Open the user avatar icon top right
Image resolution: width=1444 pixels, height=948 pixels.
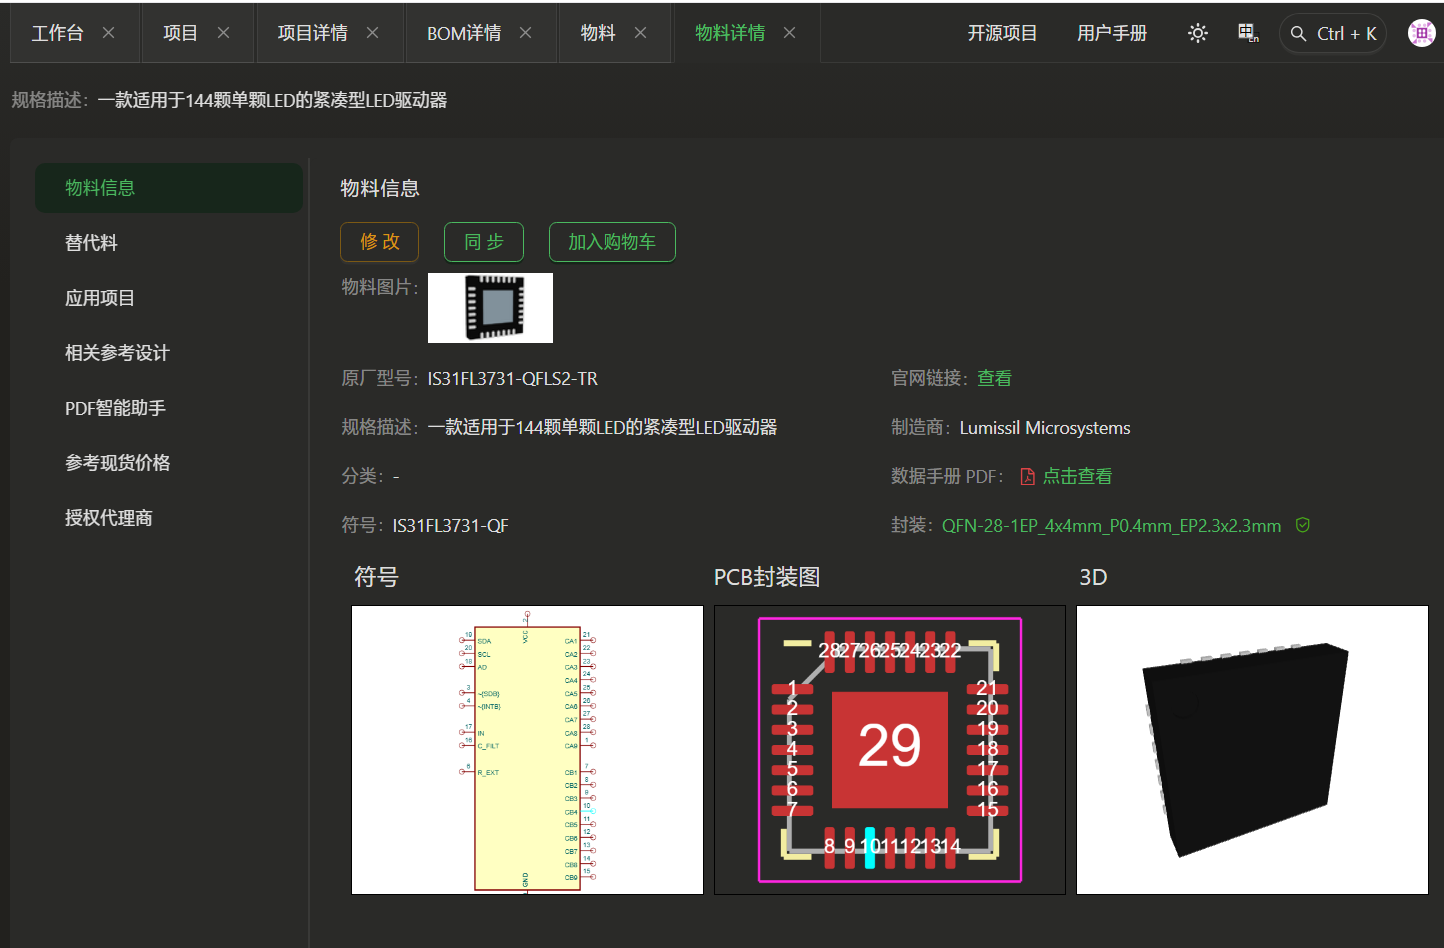(x=1421, y=32)
